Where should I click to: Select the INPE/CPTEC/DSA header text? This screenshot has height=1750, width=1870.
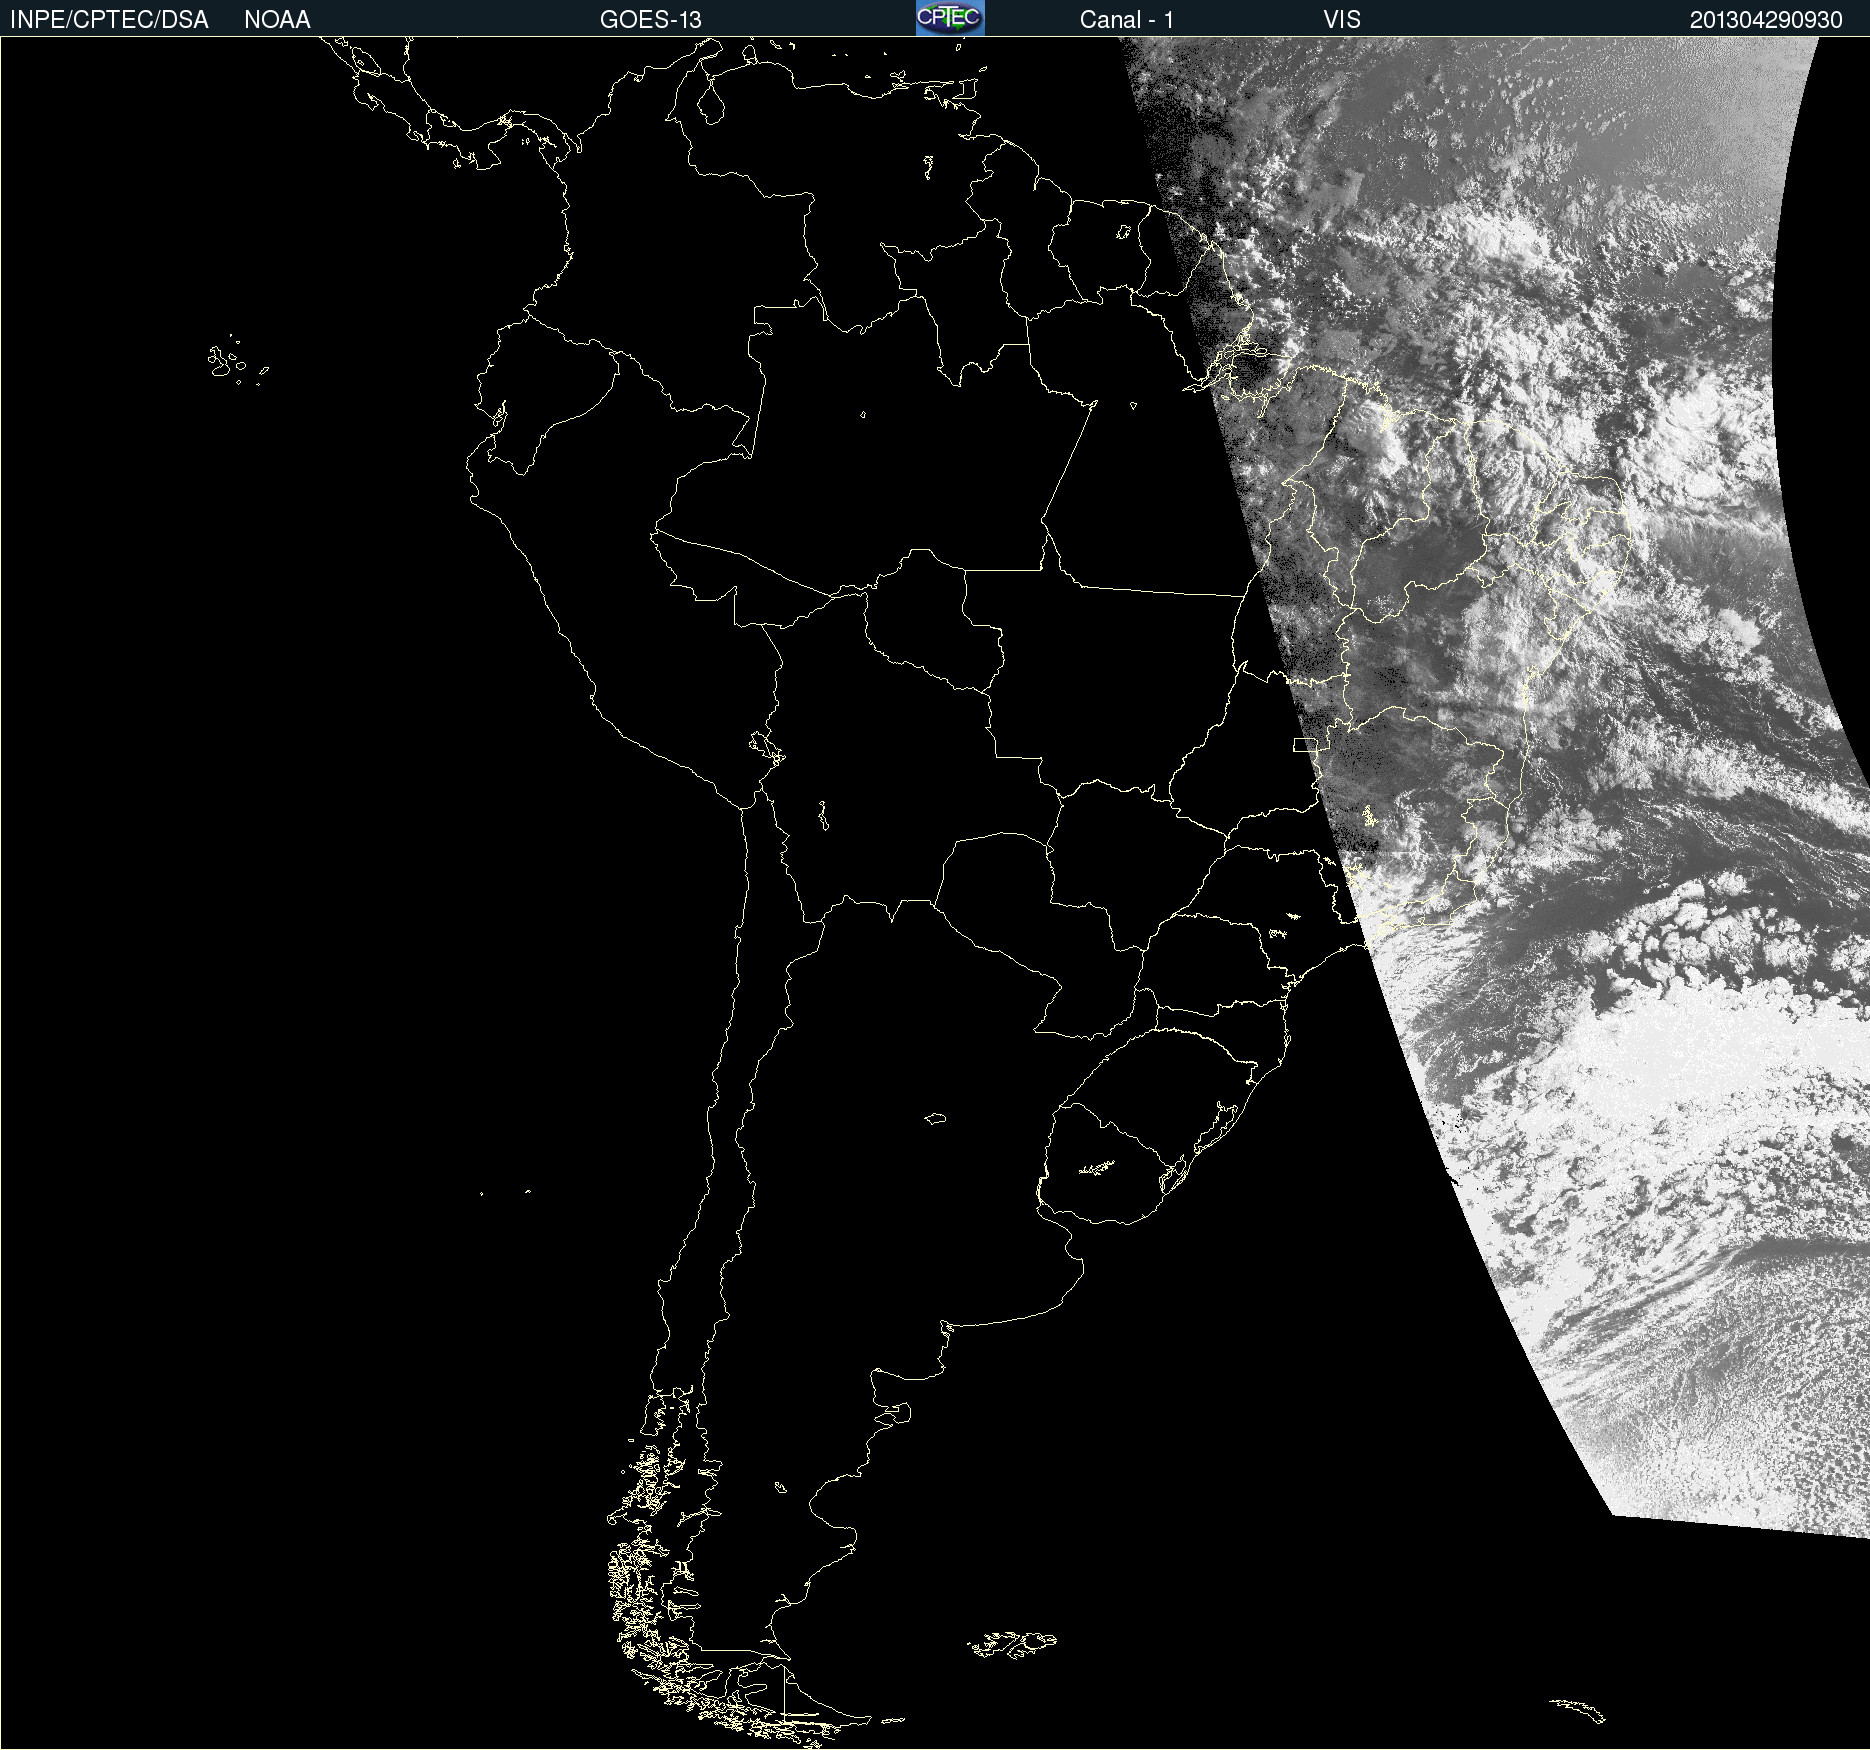coord(109,20)
